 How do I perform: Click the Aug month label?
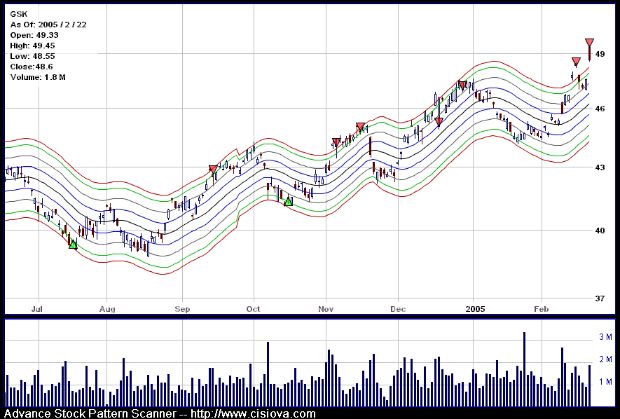107,309
